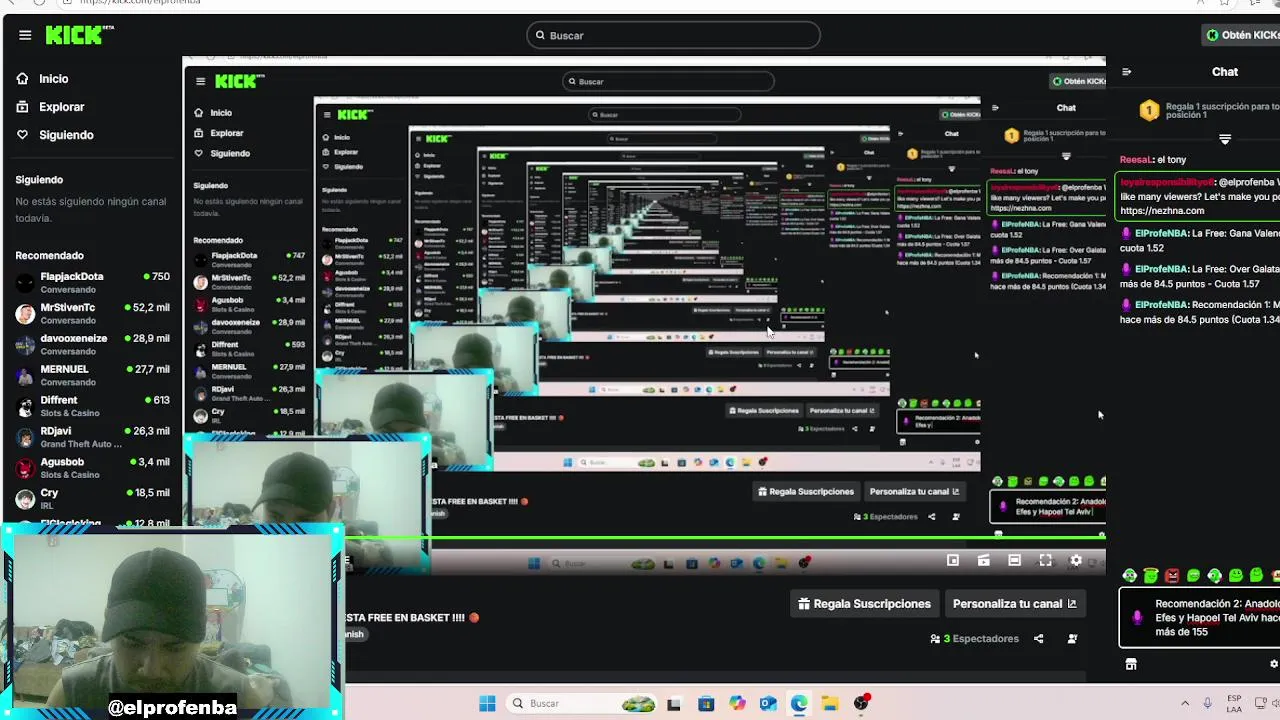Switch to Microsoft Edge on the bottom Windows taskbar
Viewport: 1280px width, 720px height.
pos(799,704)
